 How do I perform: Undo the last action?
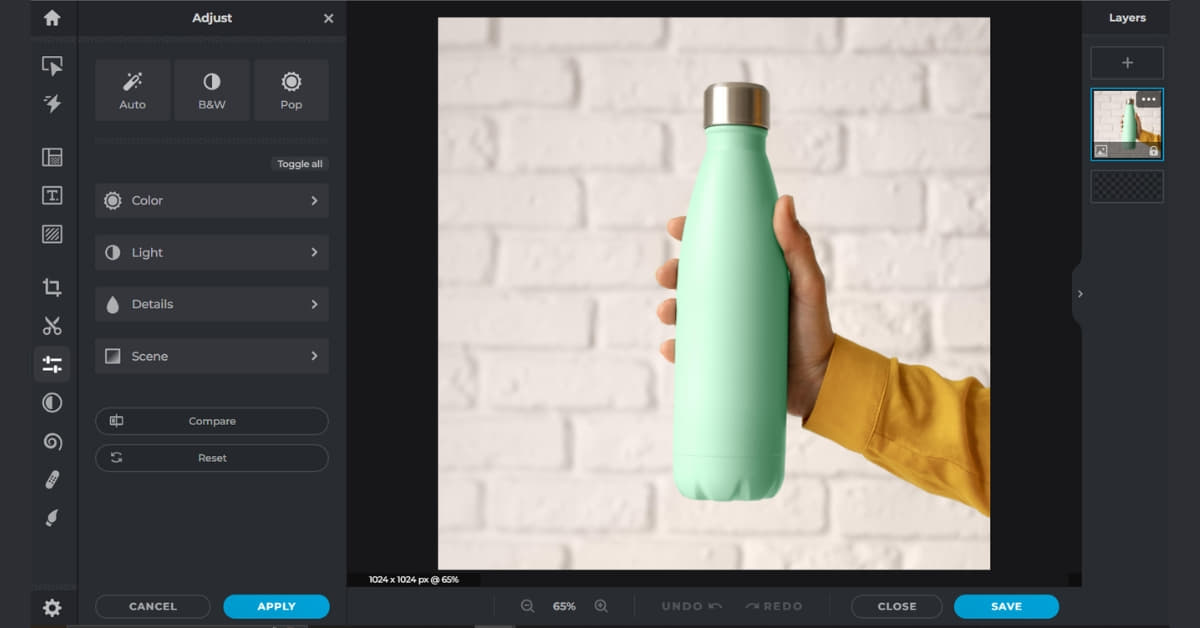[689, 606]
